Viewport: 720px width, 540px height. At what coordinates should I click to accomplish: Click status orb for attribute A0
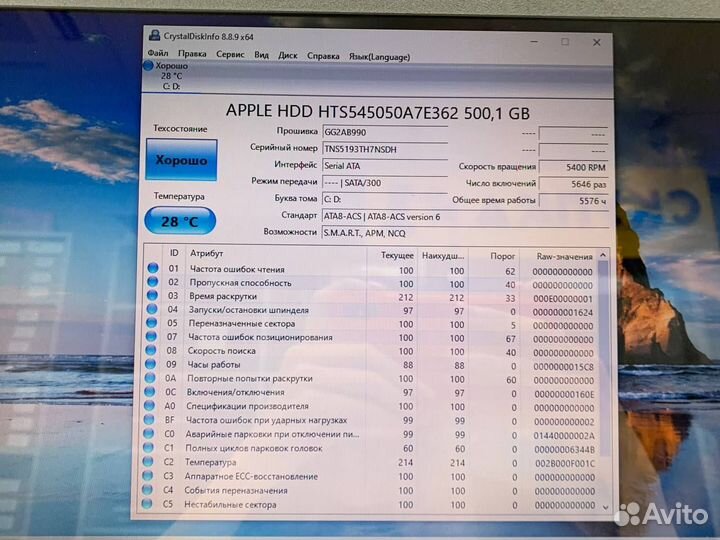(x=149, y=405)
